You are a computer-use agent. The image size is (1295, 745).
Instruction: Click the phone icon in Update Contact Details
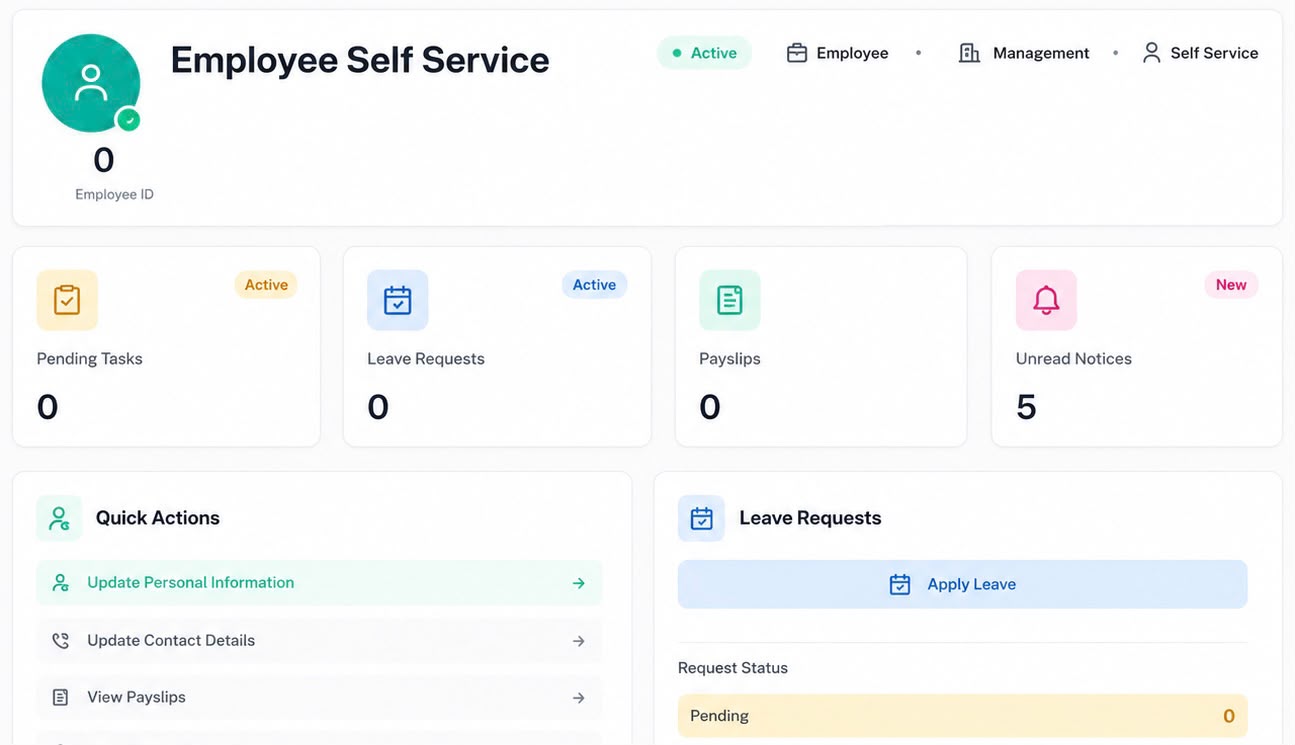click(60, 641)
